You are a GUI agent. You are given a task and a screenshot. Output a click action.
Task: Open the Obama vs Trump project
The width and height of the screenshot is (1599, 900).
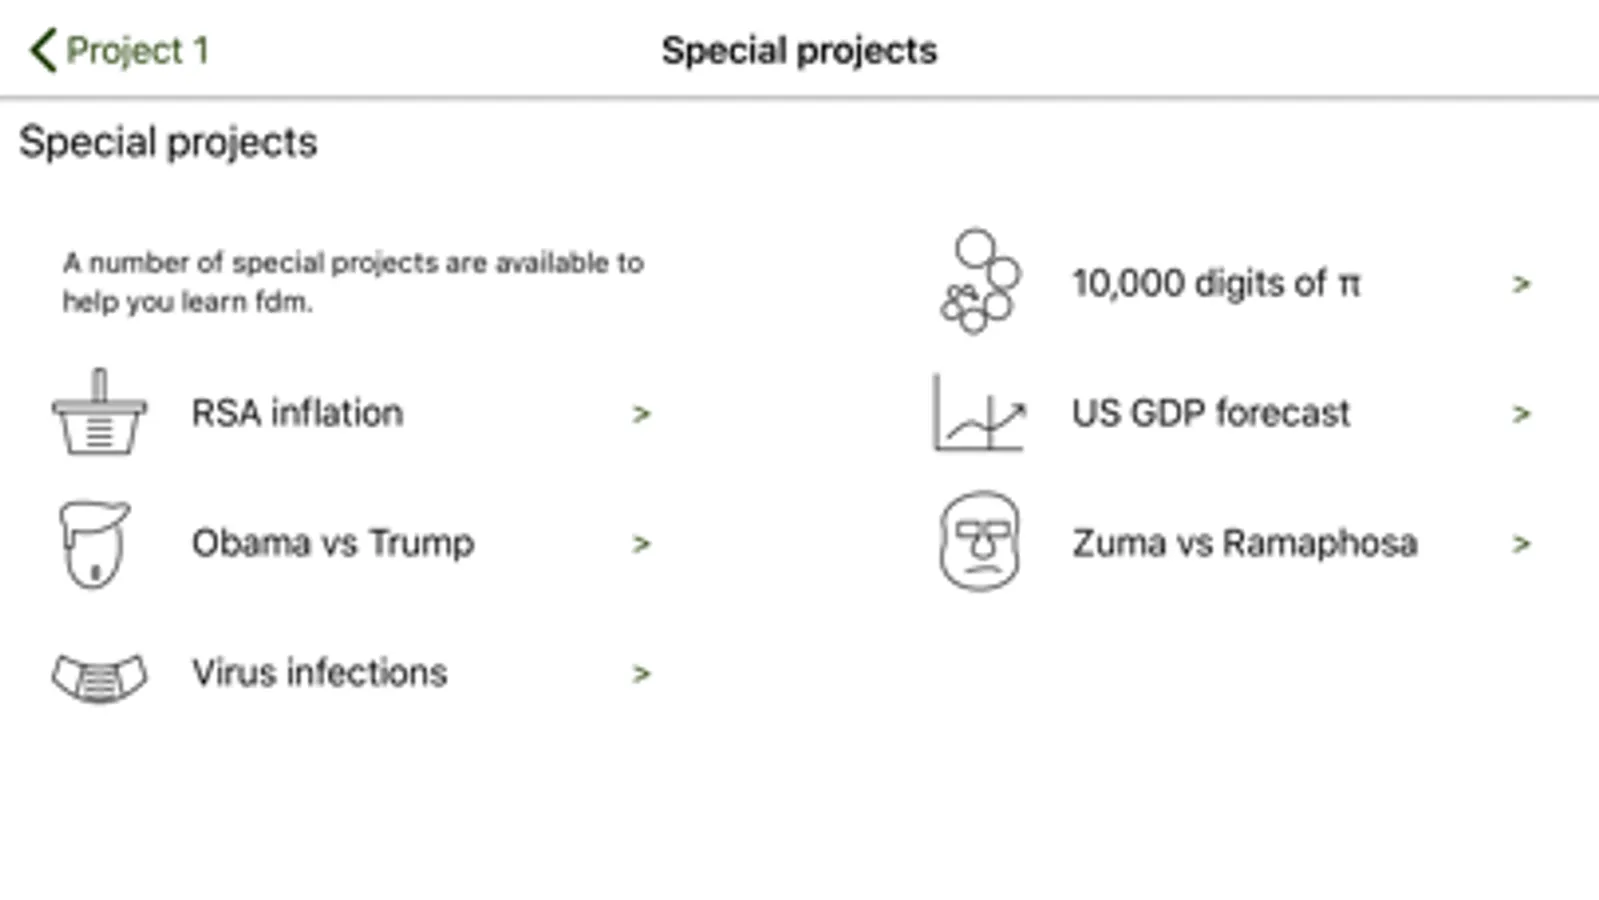(x=332, y=543)
